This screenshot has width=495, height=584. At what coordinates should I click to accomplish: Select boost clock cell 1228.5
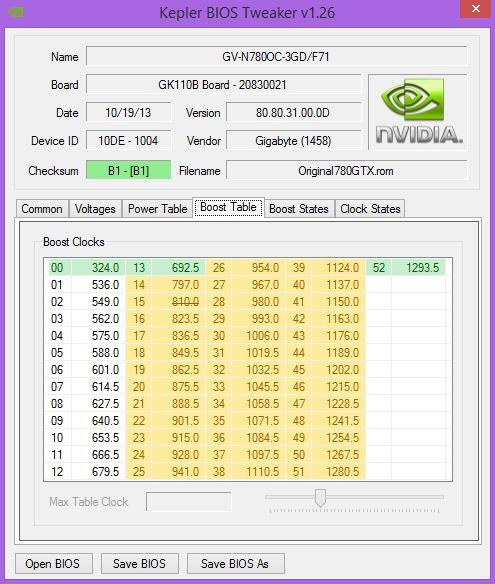click(339, 403)
